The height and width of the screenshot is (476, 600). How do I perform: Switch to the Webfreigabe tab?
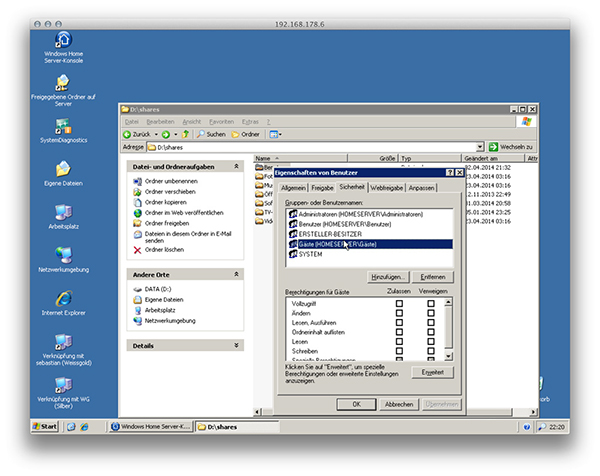pos(386,188)
